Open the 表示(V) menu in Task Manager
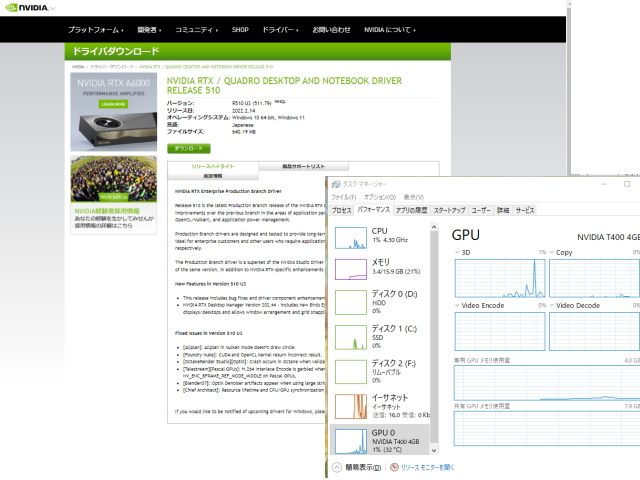 point(413,197)
